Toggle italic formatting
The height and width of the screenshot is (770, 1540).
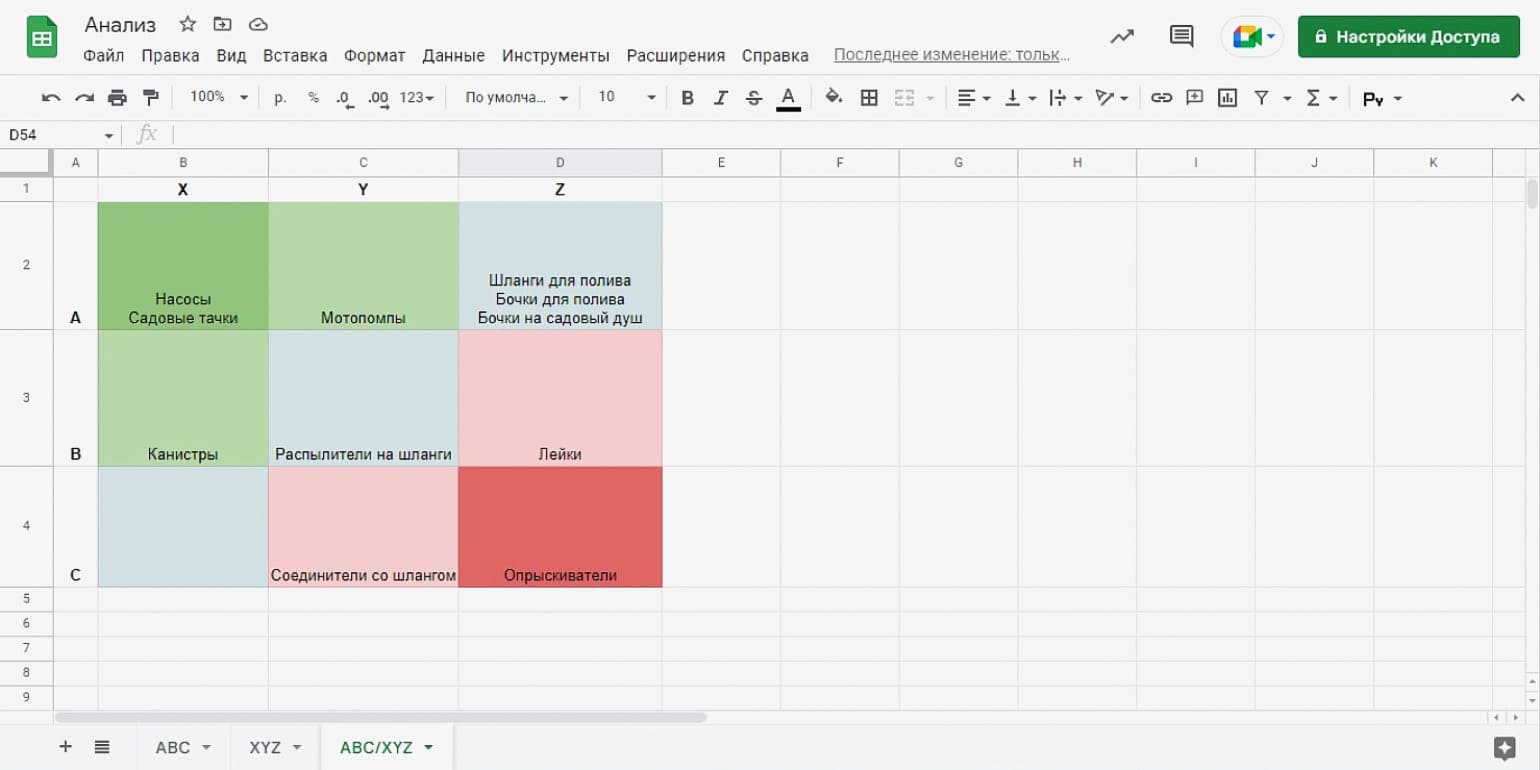[720, 98]
